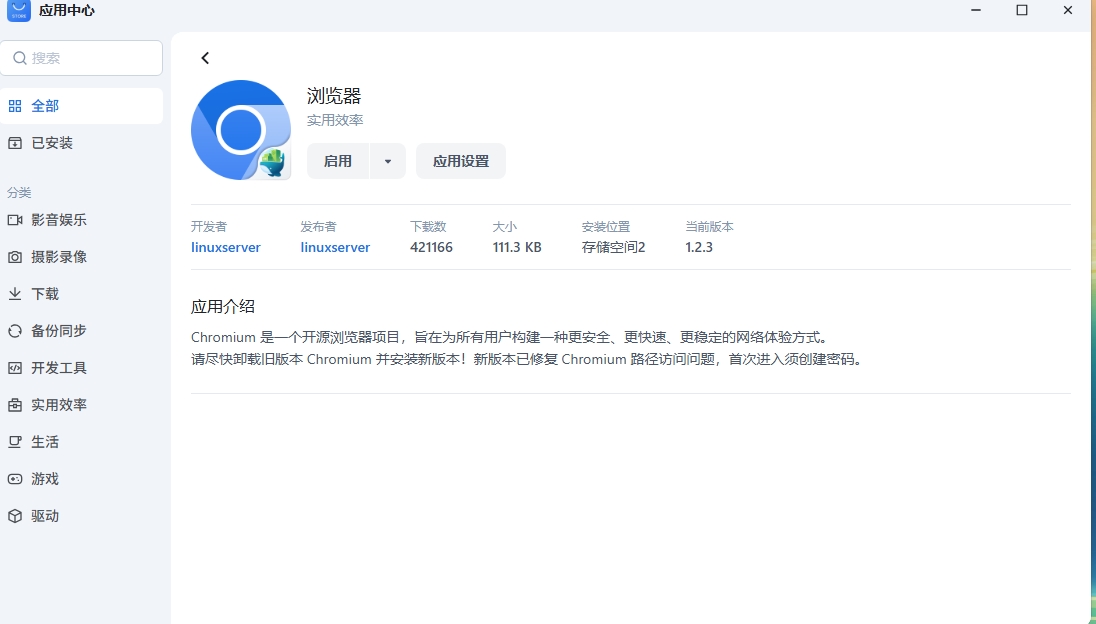This screenshot has height=624, width=1096.
Task: Close the App Center window
Action: click(1067, 10)
